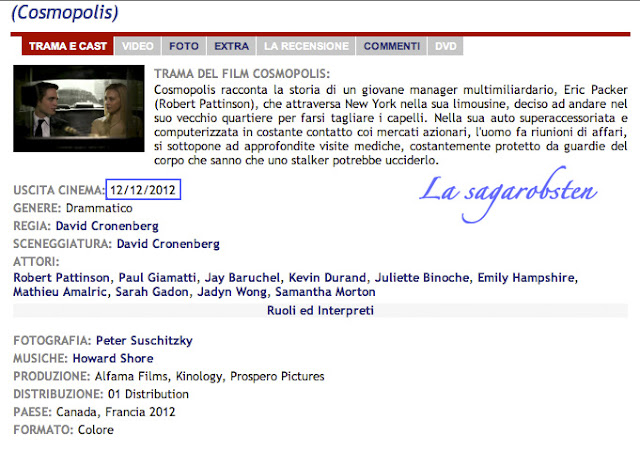Open the TRAMA E CAST tab

point(68,46)
